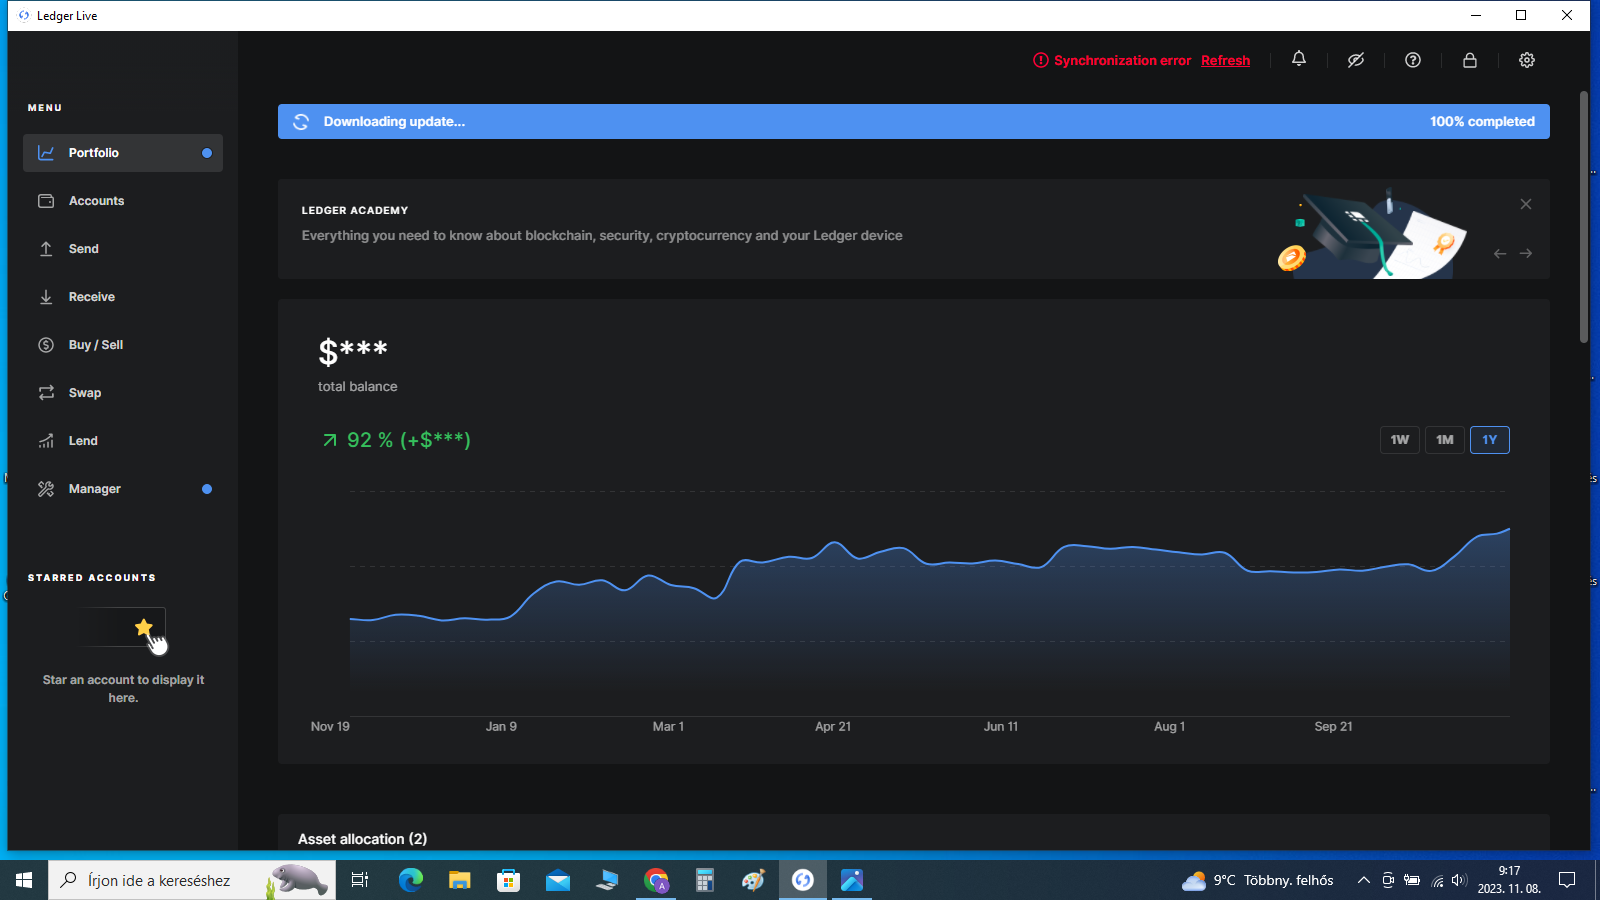Screen dimensions: 1600x900
Task: Click the 92 % gain indicator
Action: [396, 440]
